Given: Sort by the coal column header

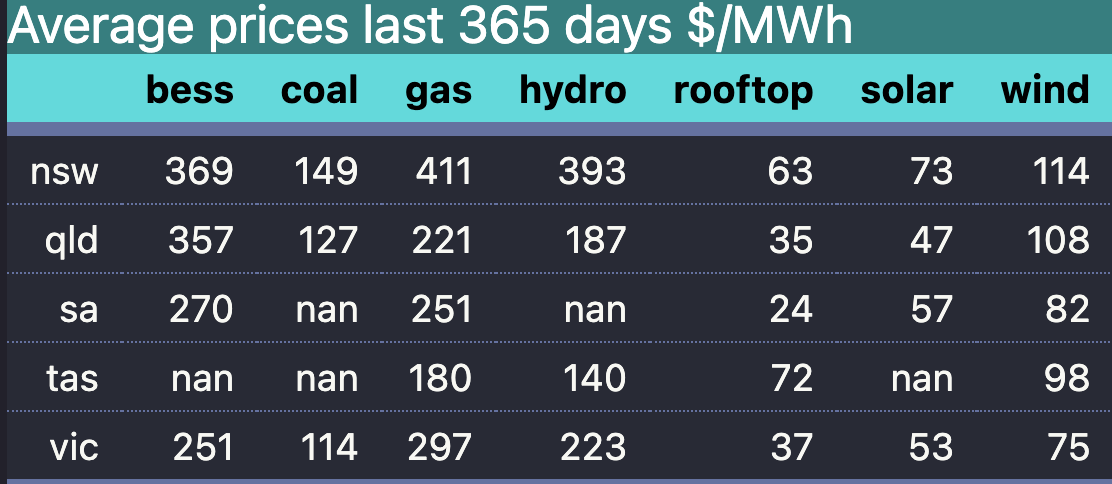Looking at the screenshot, I should click(x=319, y=91).
